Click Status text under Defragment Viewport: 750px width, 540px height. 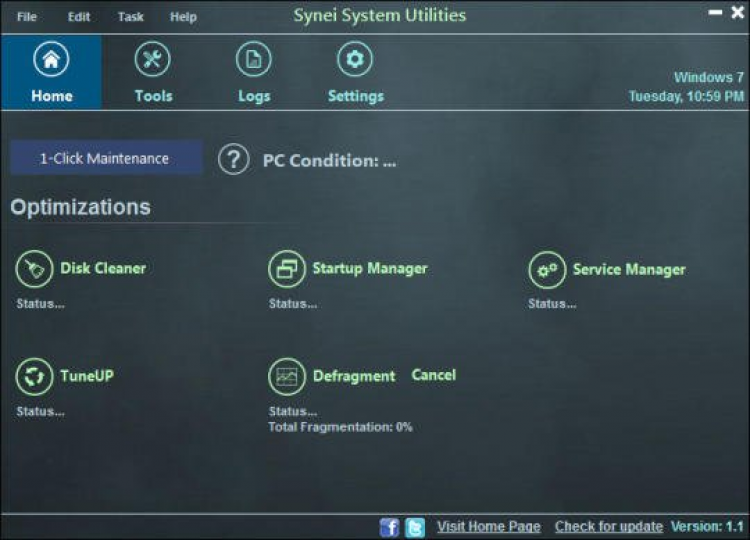point(293,411)
